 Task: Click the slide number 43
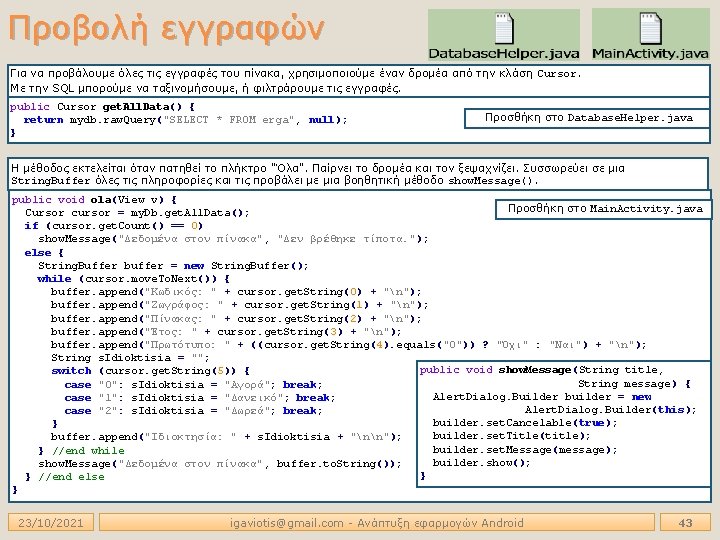pos(685,523)
